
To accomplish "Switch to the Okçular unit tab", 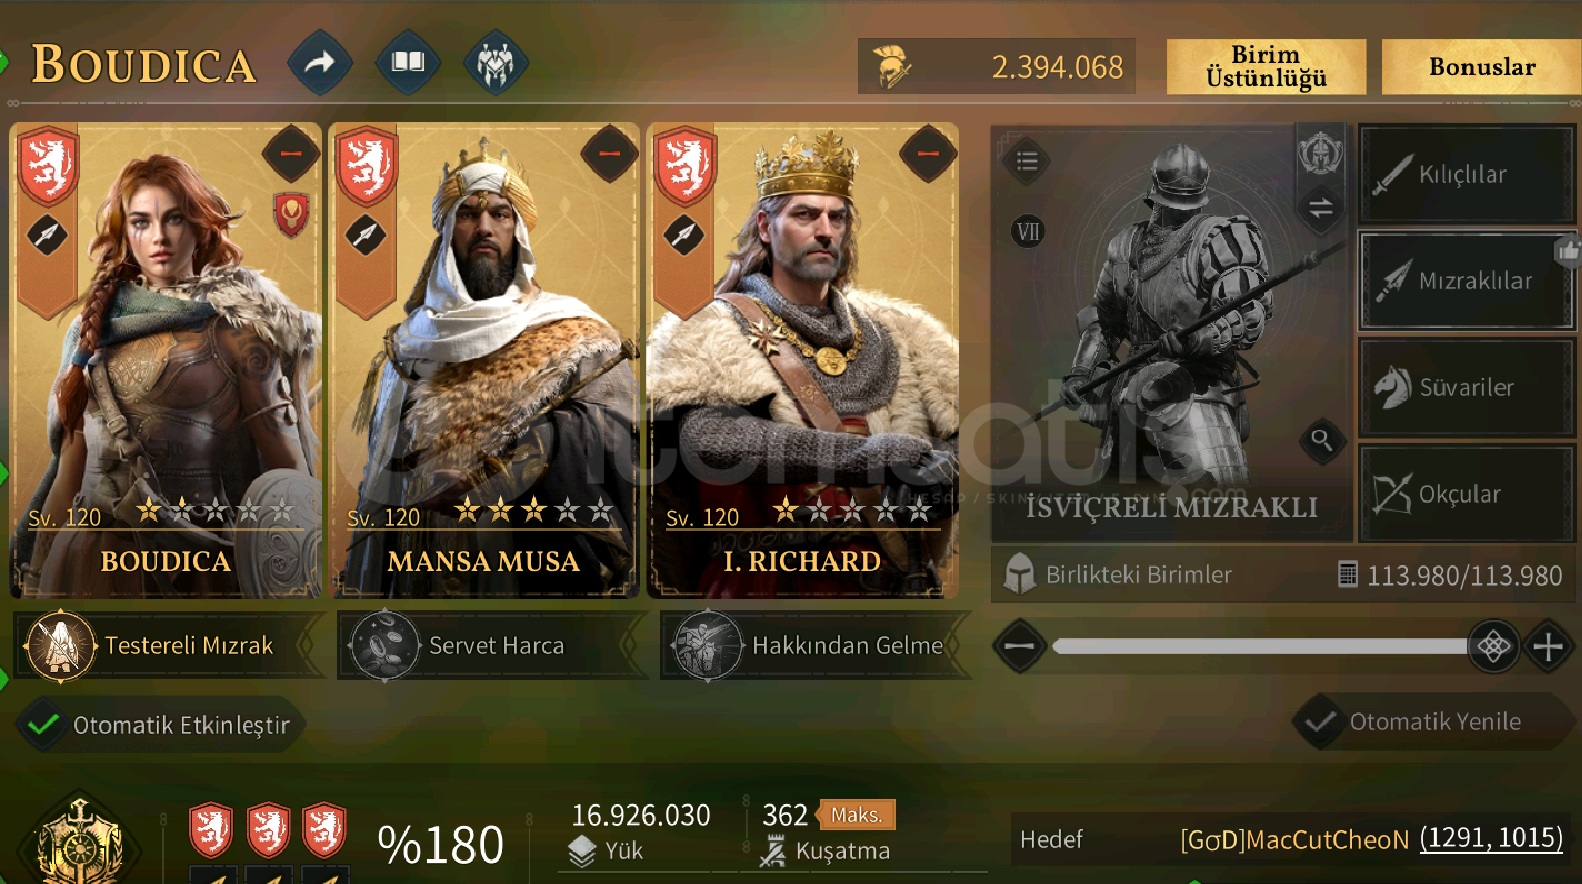I will pos(1466,494).
